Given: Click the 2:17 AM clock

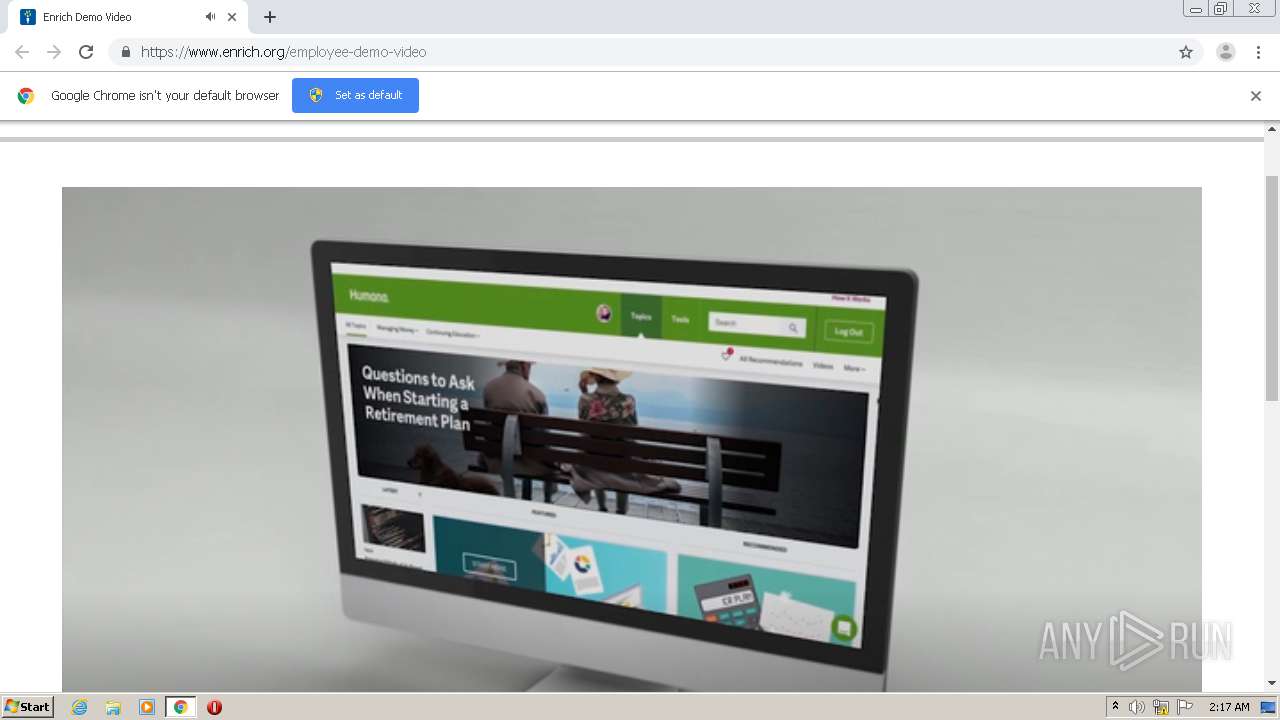Looking at the screenshot, I should pyautogui.click(x=1229, y=707).
